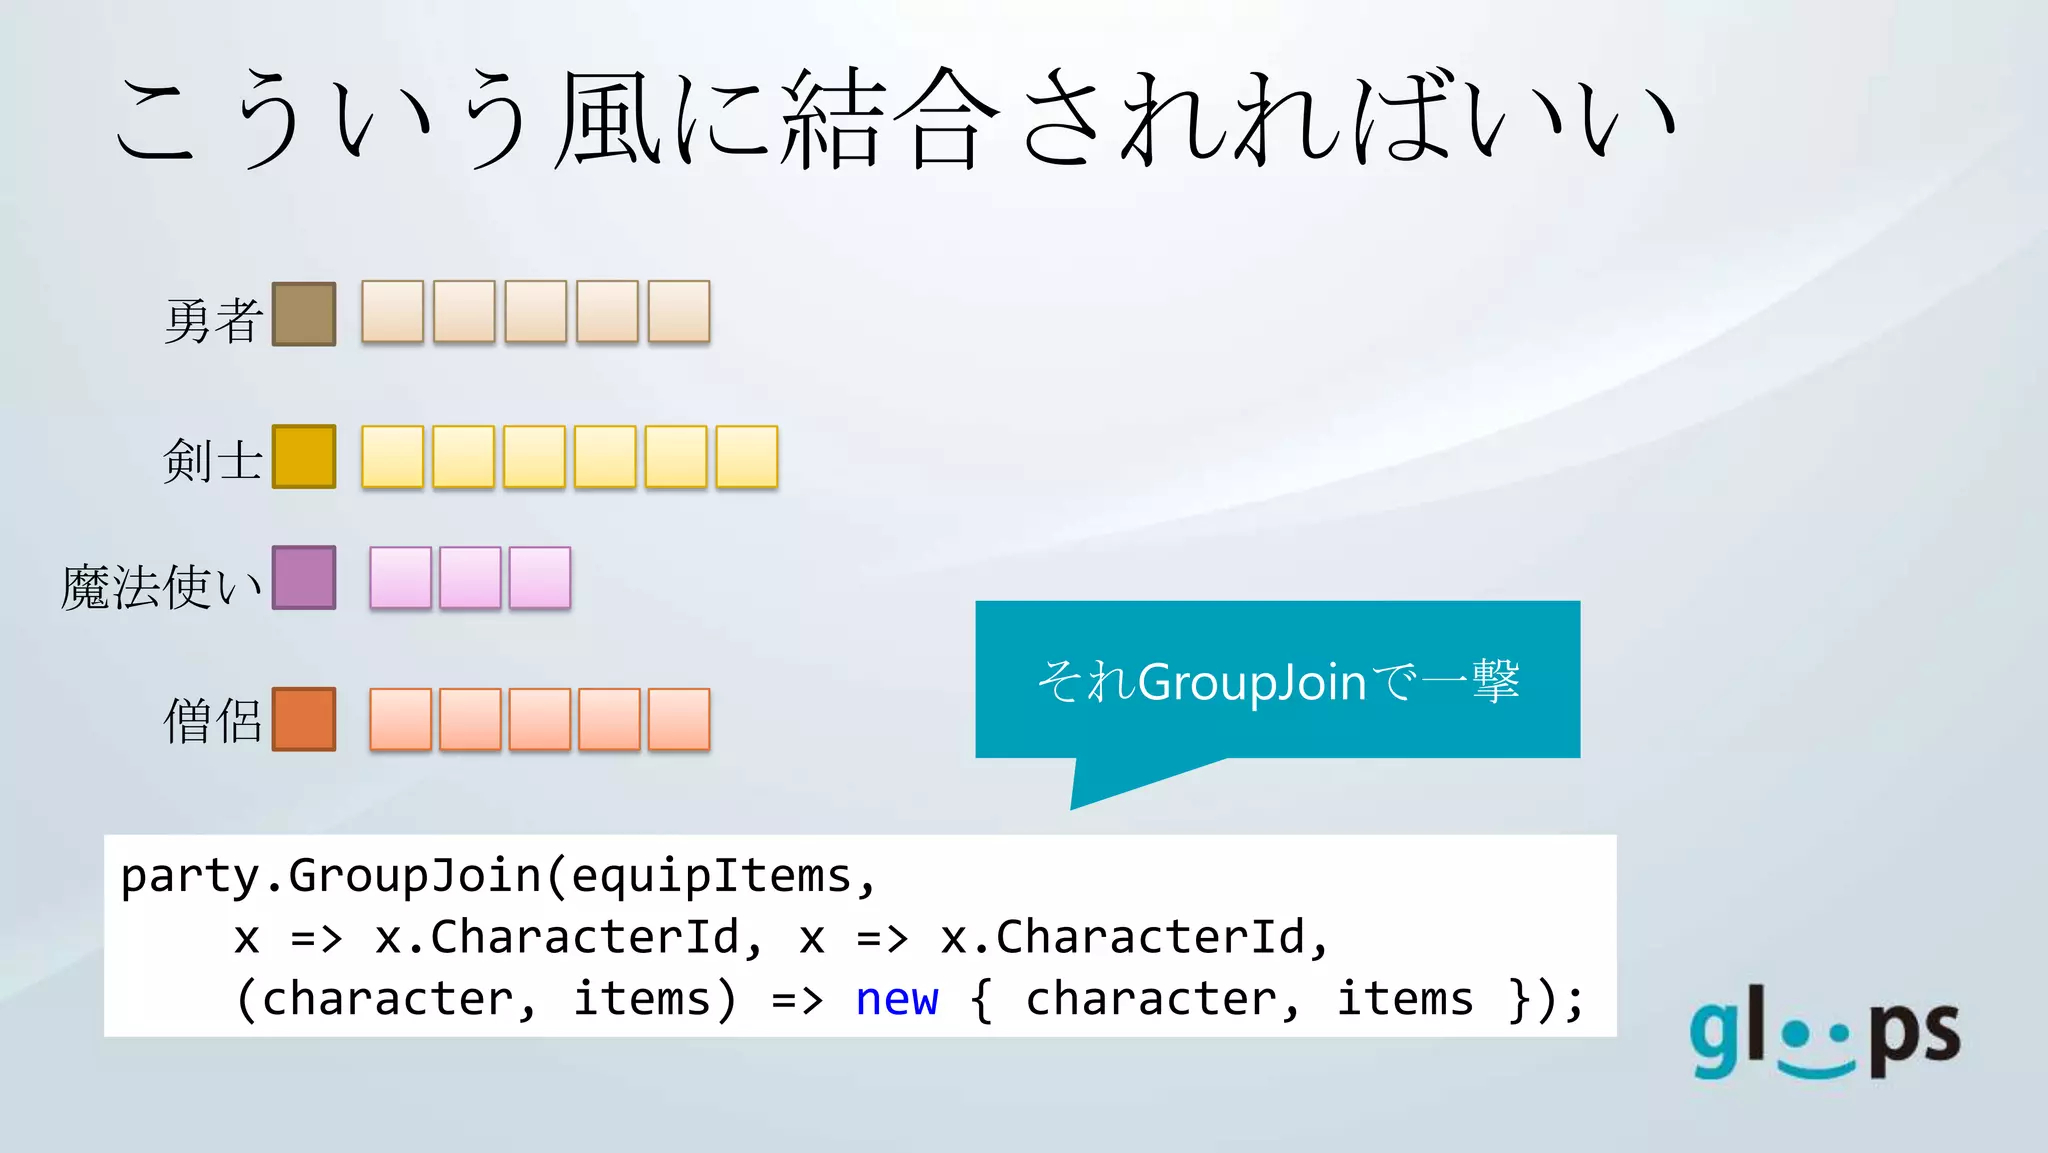2048x1153 pixels.
Task: Click the x => x.CharacterId code line
Action: 782,937
